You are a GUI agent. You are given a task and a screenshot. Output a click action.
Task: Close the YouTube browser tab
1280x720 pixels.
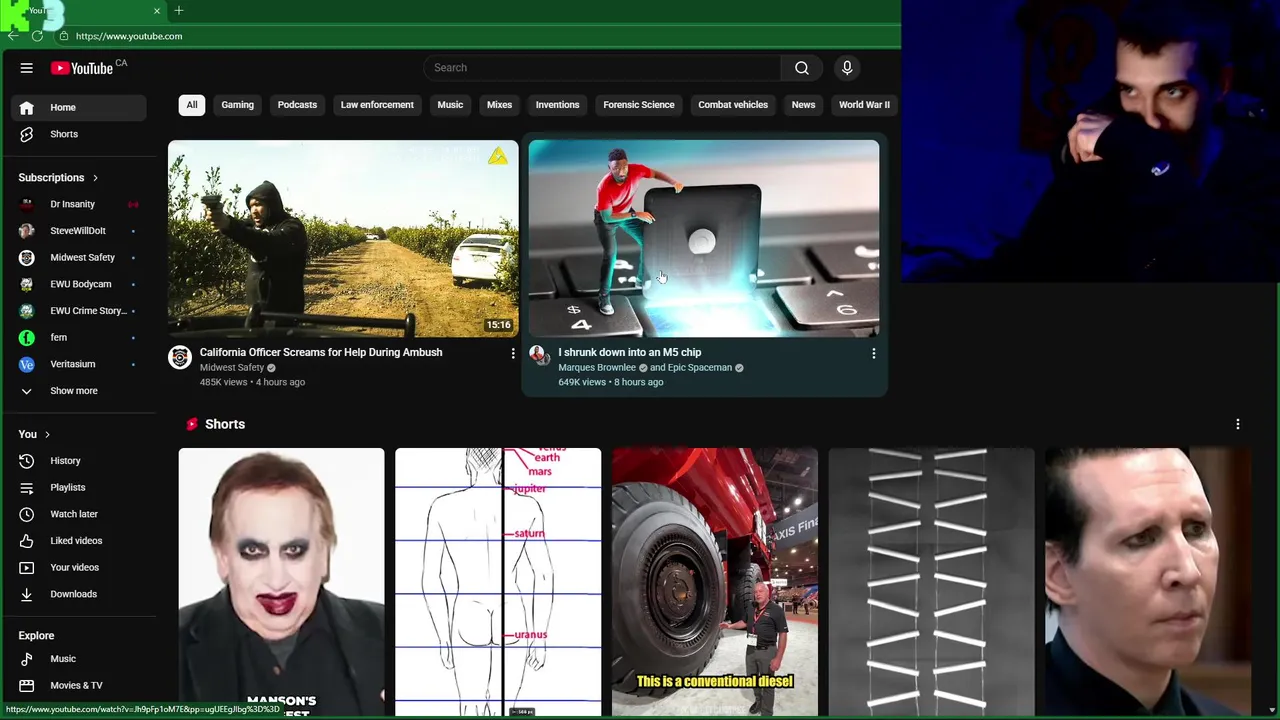(x=156, y=11)
